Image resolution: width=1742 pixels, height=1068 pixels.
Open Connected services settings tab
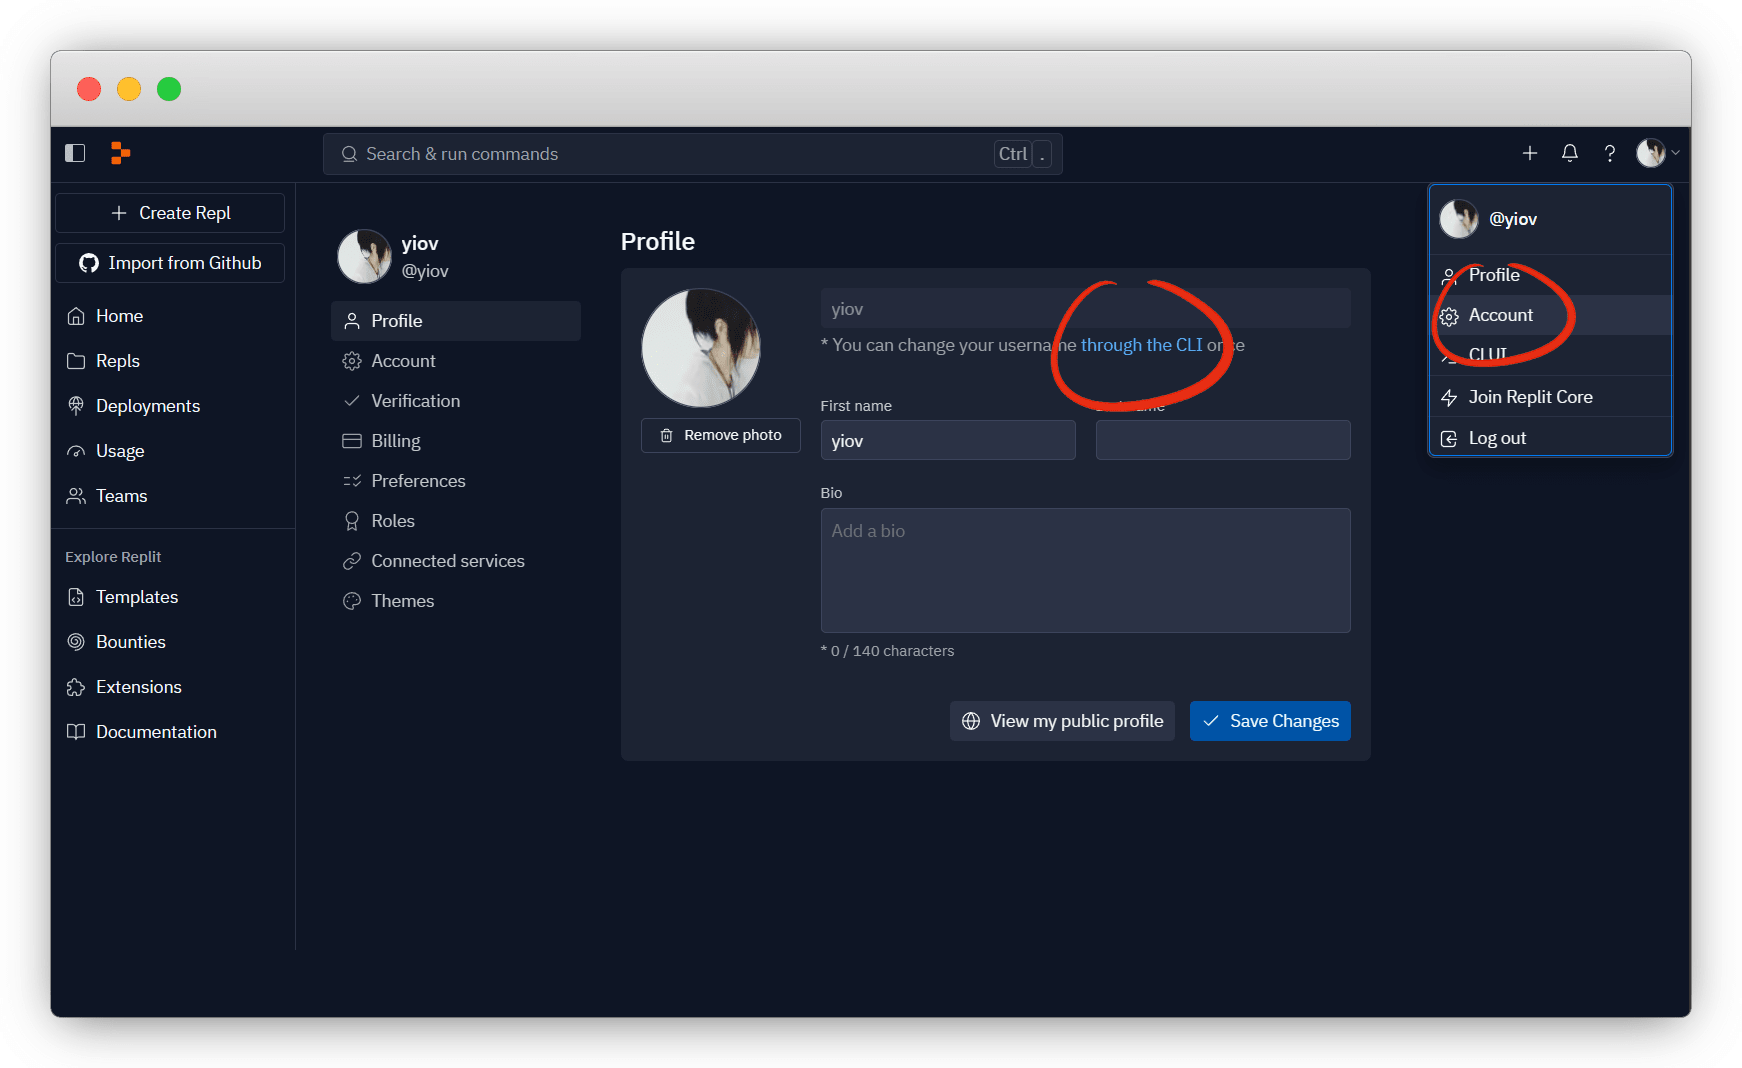(447, 561)
